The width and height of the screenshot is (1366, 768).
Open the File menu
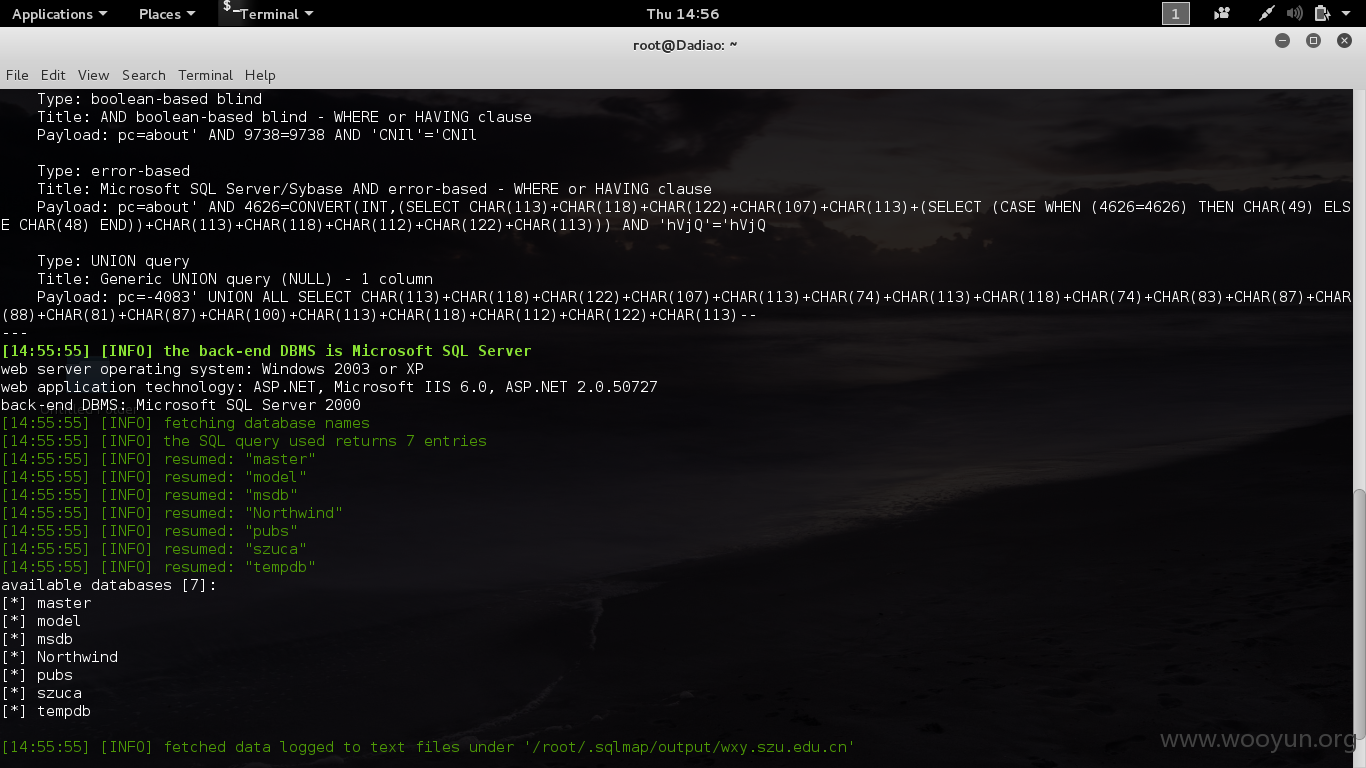[17, 75]
